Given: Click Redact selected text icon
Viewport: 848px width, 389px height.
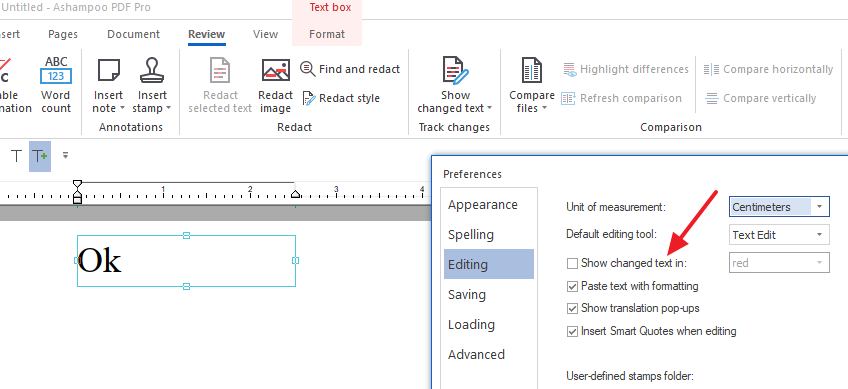Looking at the screenshot, I should 220,70.
